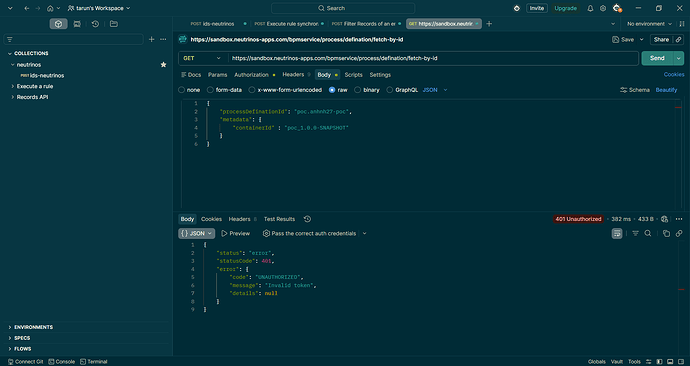The width and height of the screenshot is (690, 366).
Task: Select GraphQL body type
Action: (389, 90)
